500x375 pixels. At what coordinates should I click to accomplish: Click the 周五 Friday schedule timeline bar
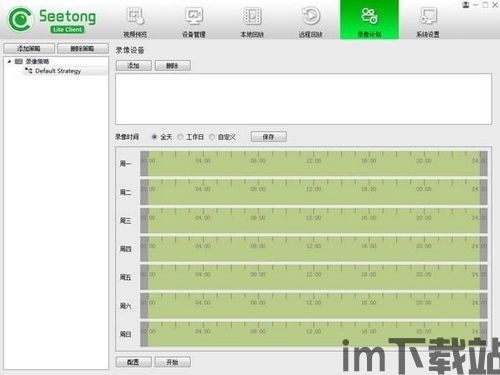314,277
